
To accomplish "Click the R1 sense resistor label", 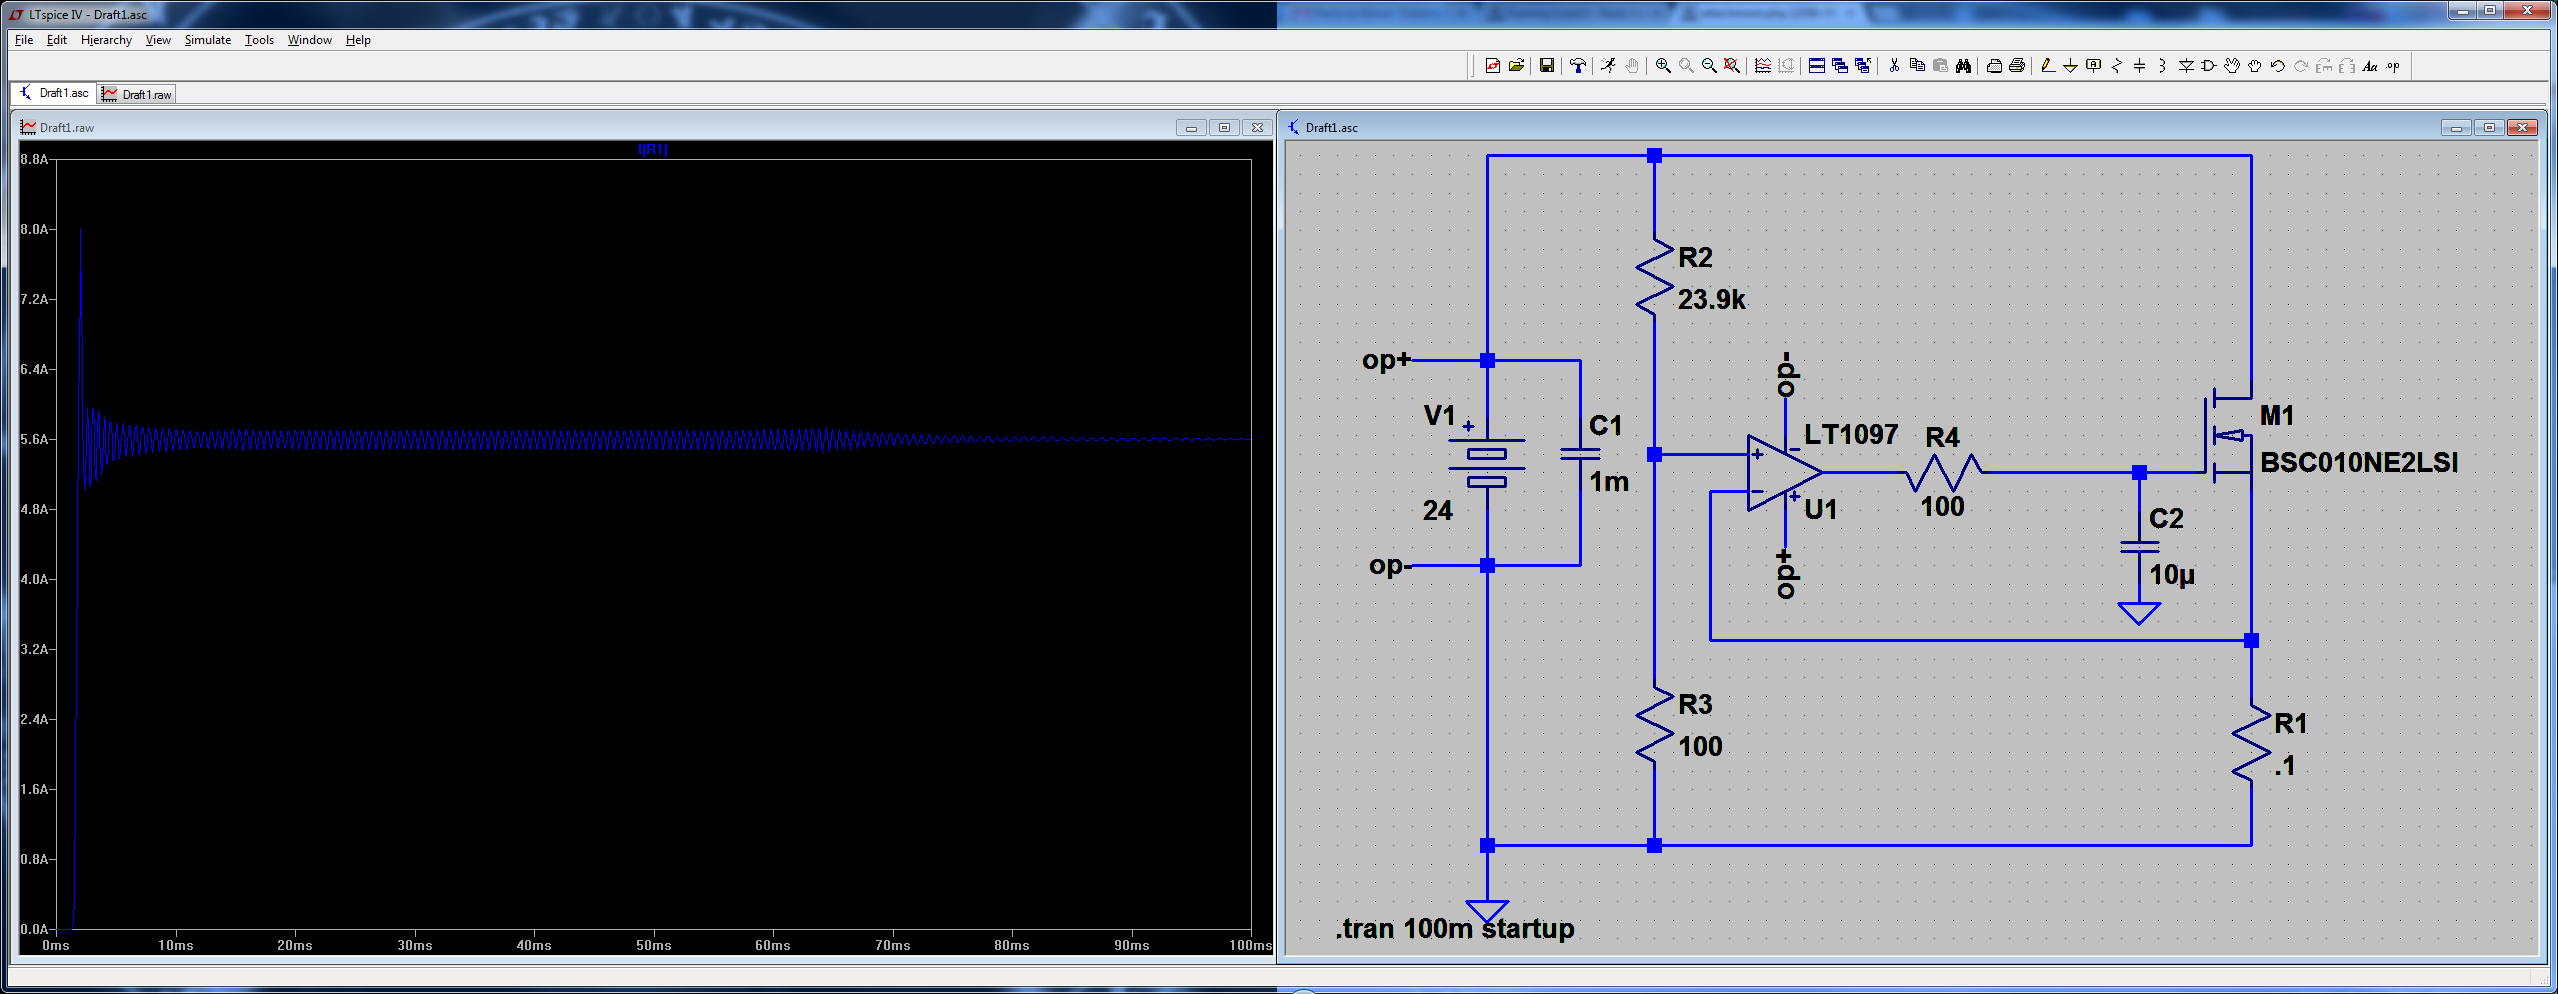I will click(x=2290, y=723).
